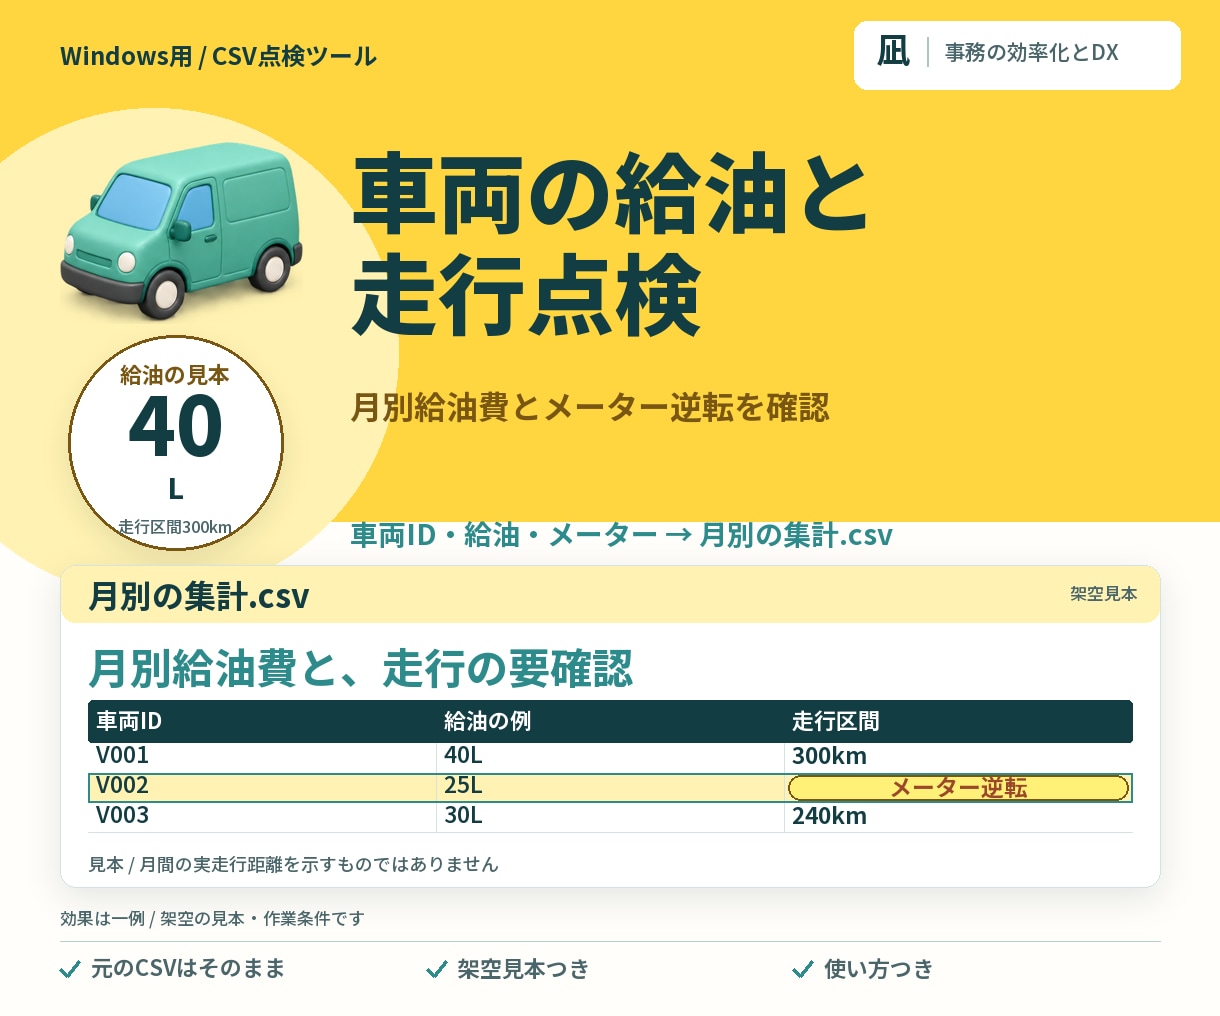Viewport: 1220px width, 1016px height.
Task: Click the Windows用 / CSV点検ツール text
Action: (218, 56)
